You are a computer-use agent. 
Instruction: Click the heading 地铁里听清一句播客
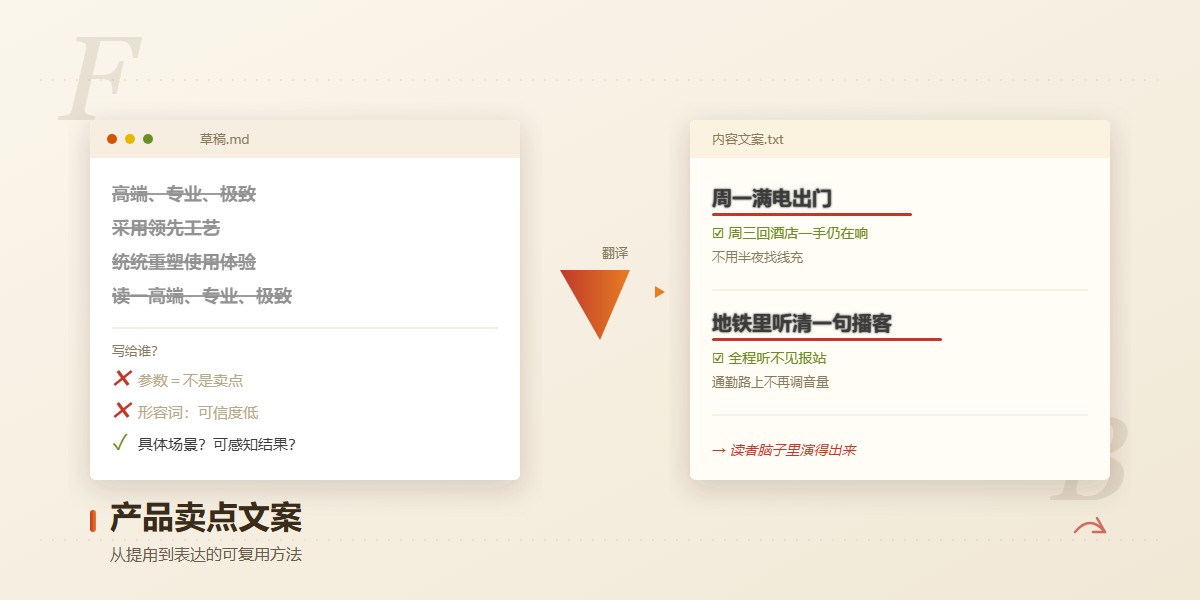(x=802, y=323)
